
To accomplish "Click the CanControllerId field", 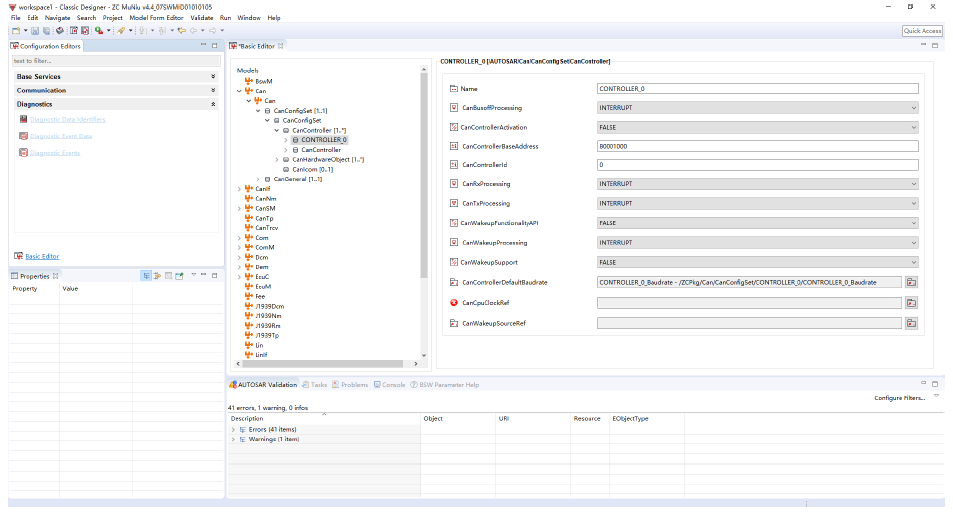I will pyautogui.click(x=757, y=165).
